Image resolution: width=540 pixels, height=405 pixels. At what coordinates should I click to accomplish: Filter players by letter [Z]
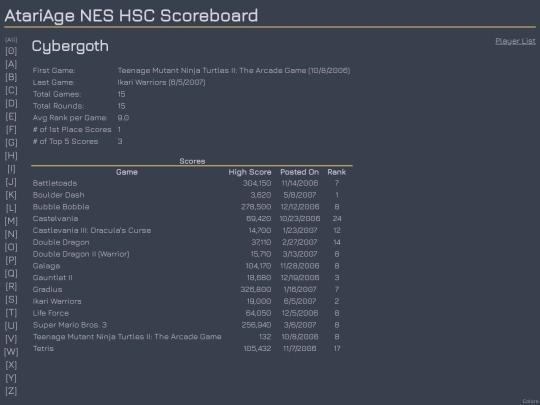tap(11, 391)
